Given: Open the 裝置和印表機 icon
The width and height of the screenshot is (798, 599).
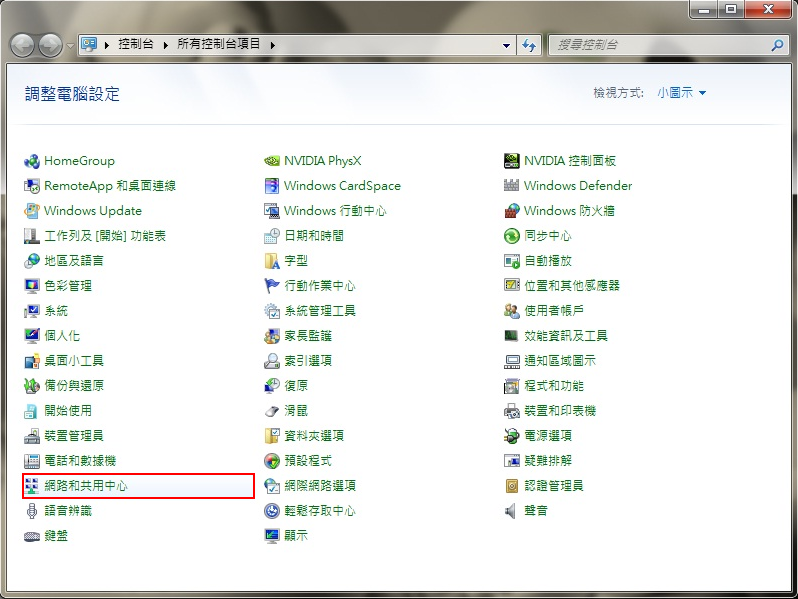Looking at the screenshot, I should coord(511,411).
